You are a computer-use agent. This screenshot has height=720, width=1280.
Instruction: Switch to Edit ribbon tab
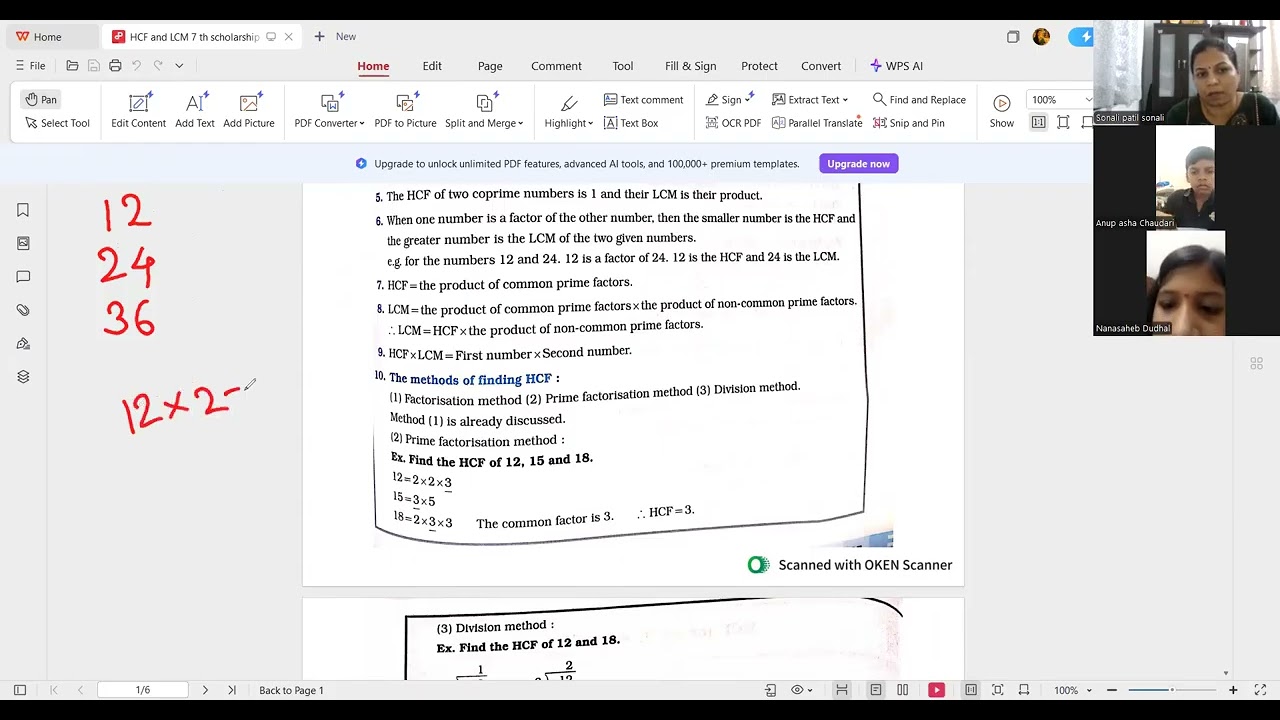[x=432, y=66]
